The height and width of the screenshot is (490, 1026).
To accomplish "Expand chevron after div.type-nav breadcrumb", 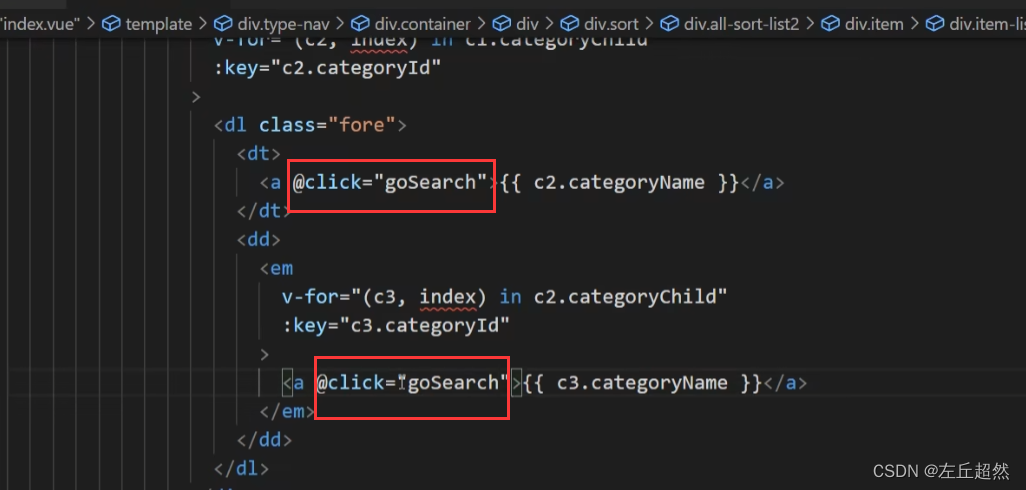I will pos(340,25).
